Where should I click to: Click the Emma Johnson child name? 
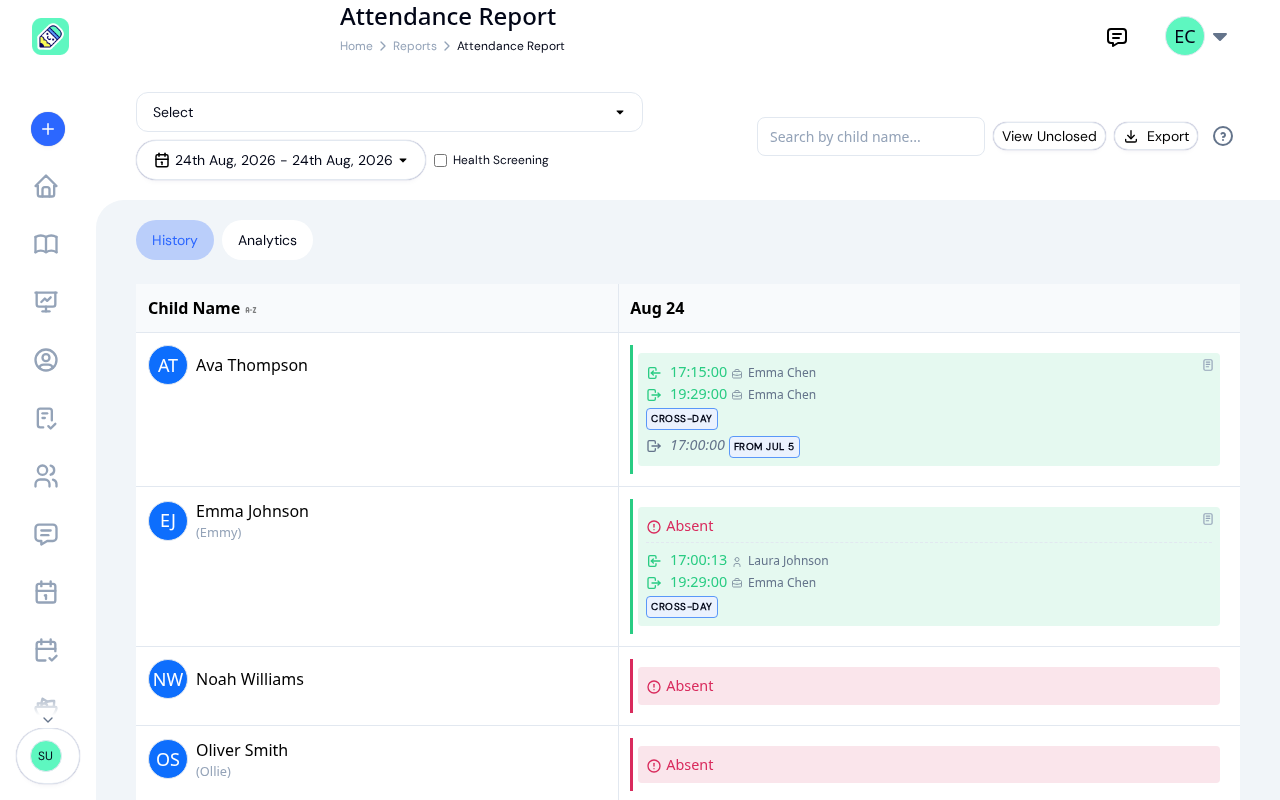coord(252,511)
